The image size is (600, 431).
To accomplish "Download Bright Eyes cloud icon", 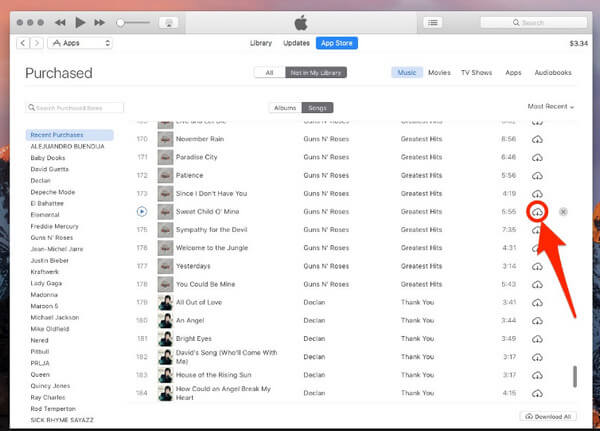I will 537,339.
